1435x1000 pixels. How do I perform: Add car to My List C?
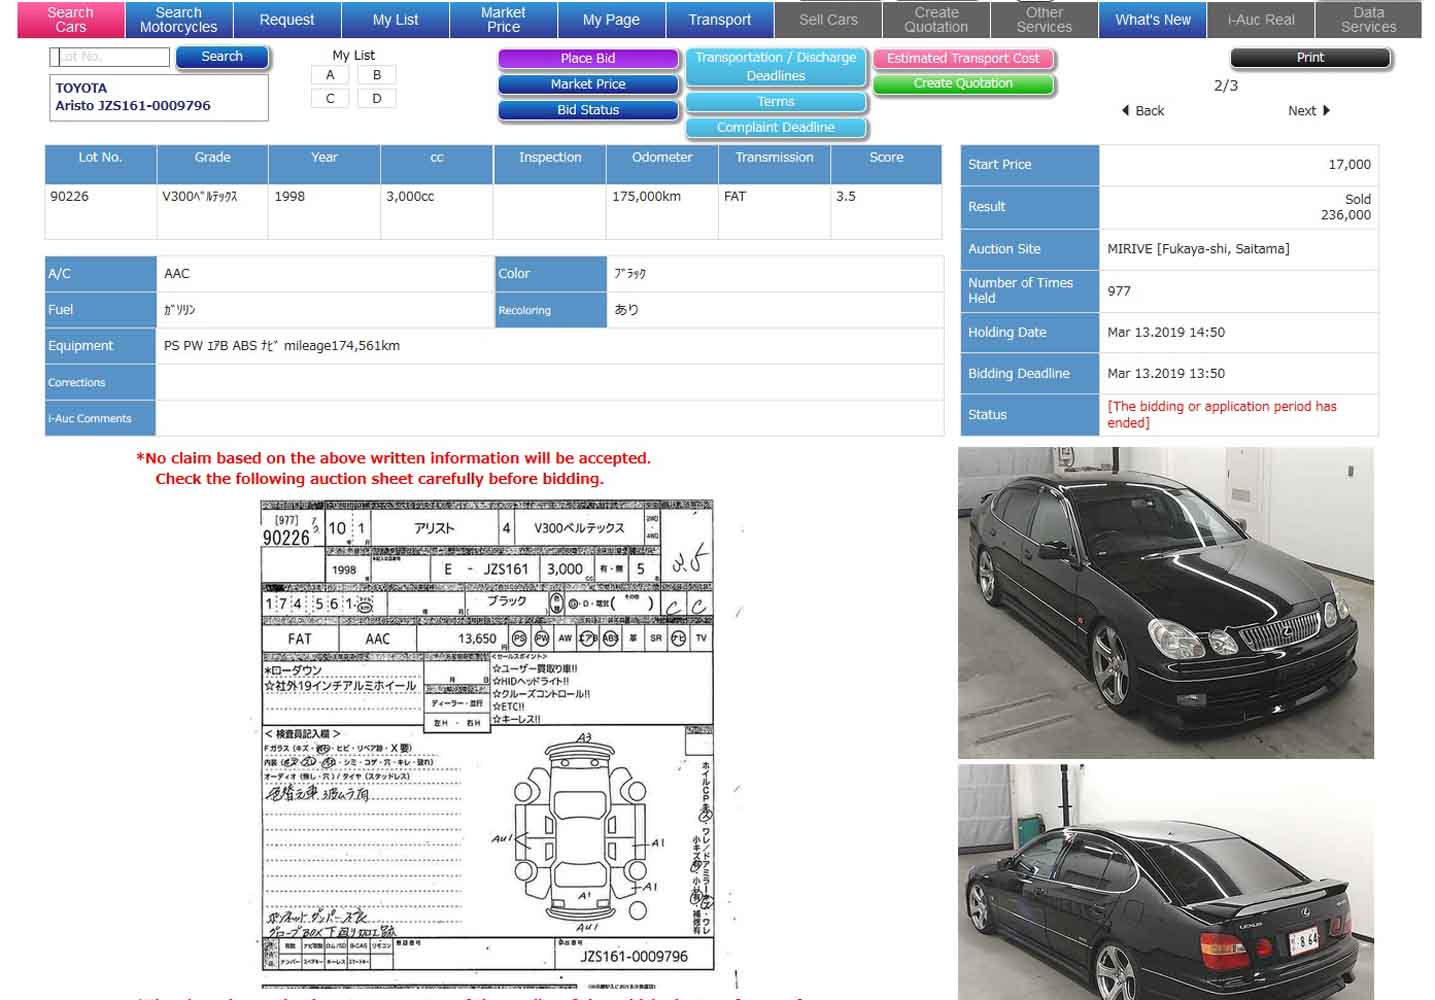point(330,98)
